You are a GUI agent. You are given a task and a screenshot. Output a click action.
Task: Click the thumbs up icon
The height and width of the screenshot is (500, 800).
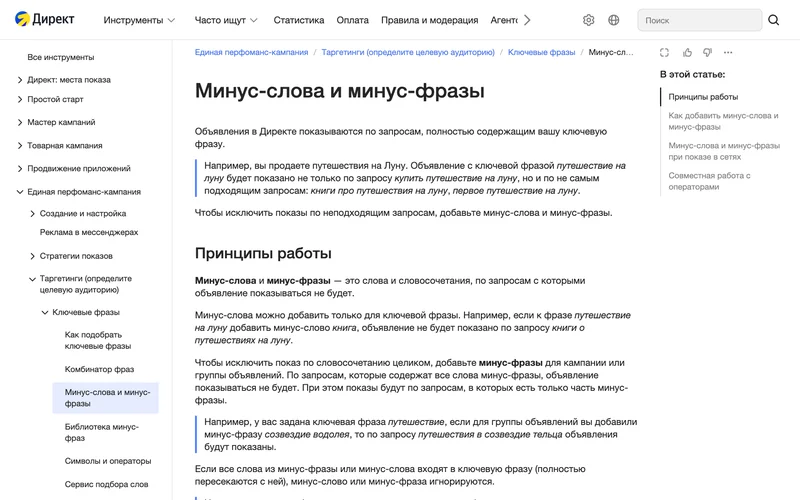[x=687, y=53]
